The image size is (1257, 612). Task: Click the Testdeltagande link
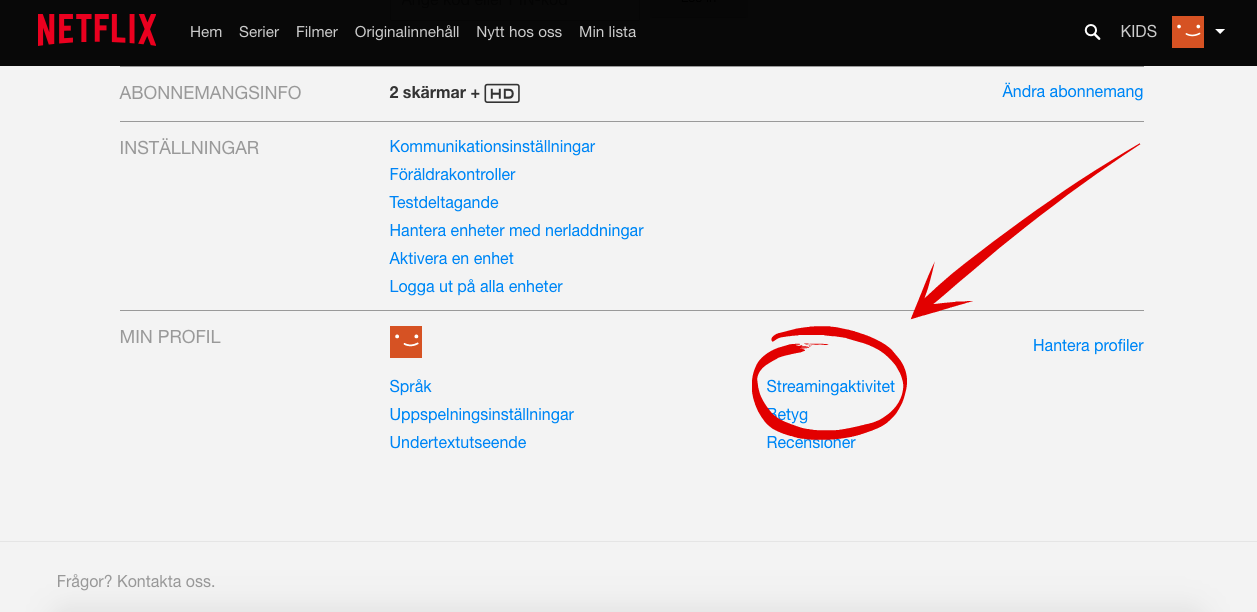(444, 202)
